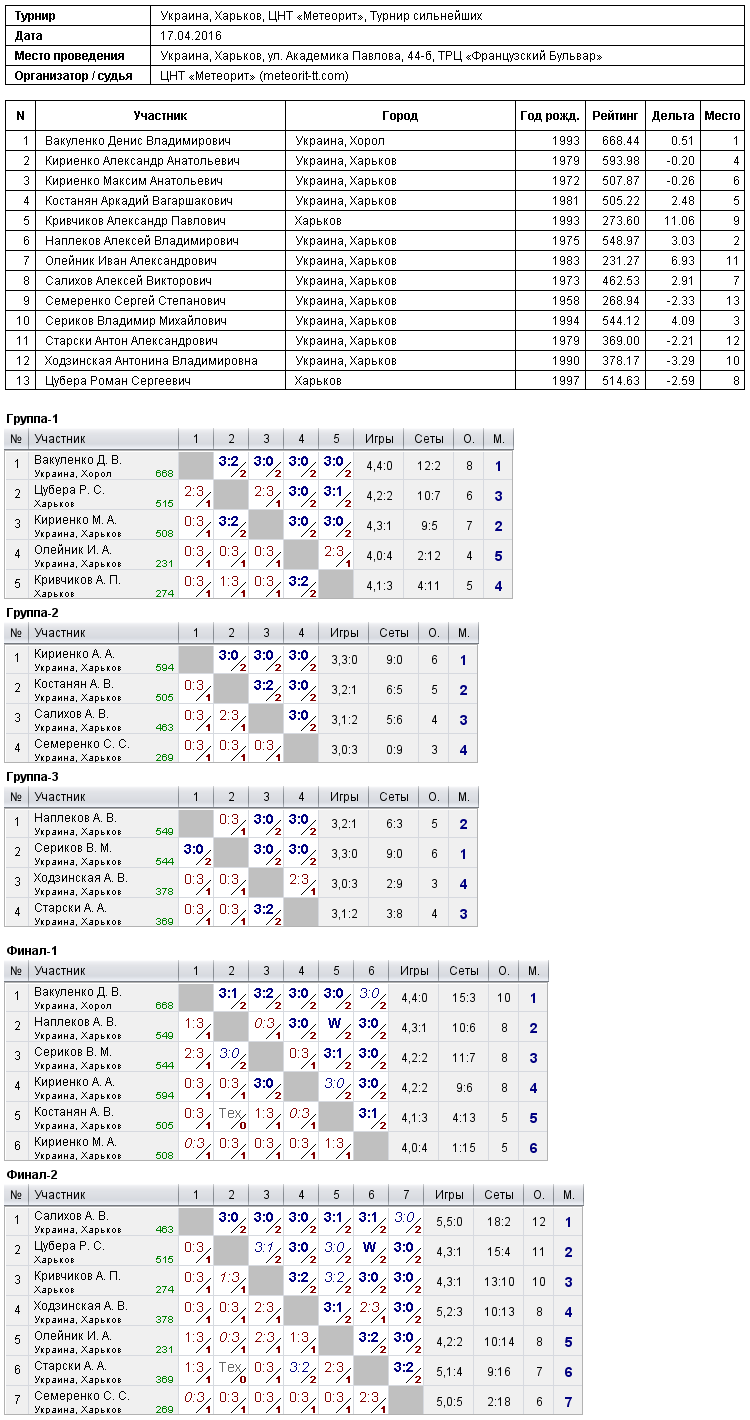Click the Год рожд. column header

[x=550, y=116]
